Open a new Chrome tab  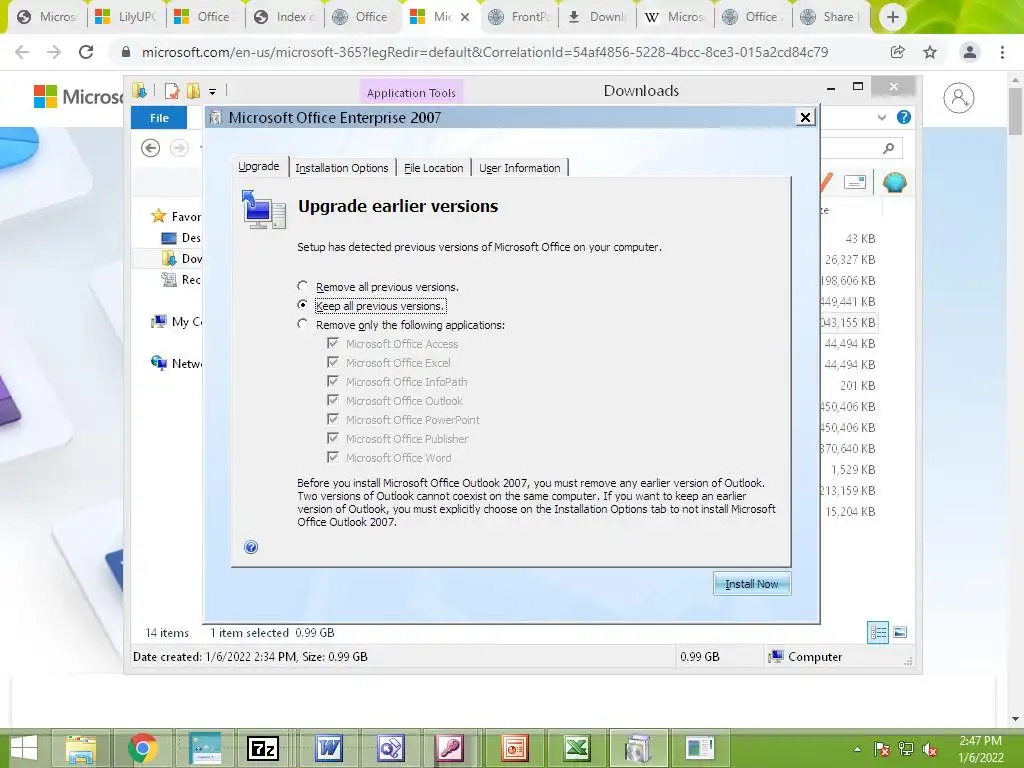(893, 18)
